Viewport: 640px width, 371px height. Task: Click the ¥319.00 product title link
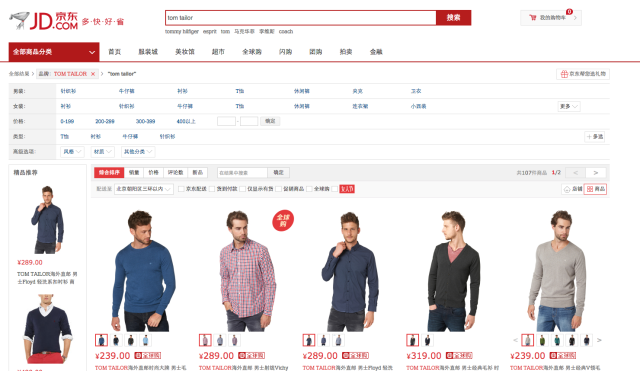click(453, 368)
